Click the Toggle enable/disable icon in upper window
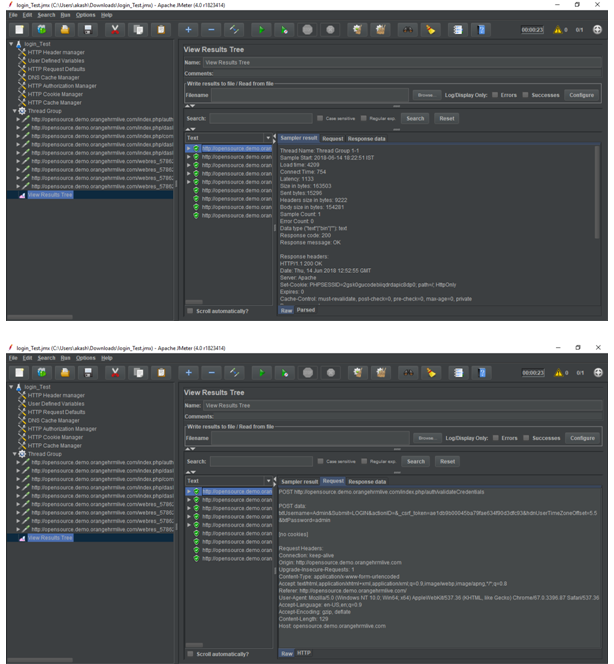The width and height of the screenshot is (614, 664). point(234,30)
